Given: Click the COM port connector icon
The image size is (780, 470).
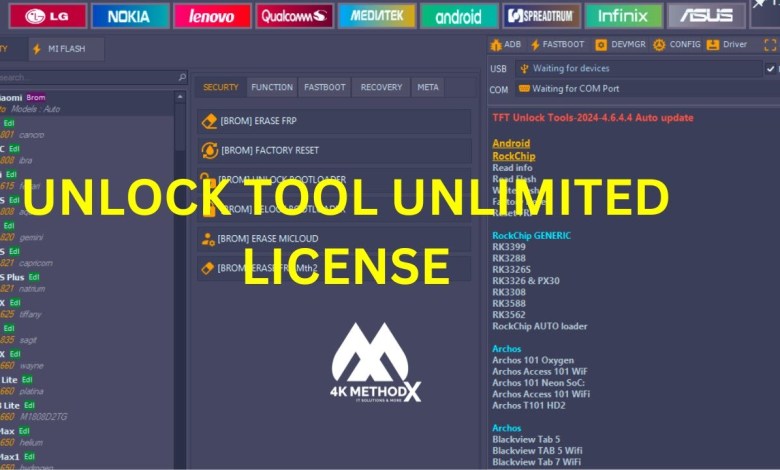Looking at the screenshot, I should [x=524, y=88].
